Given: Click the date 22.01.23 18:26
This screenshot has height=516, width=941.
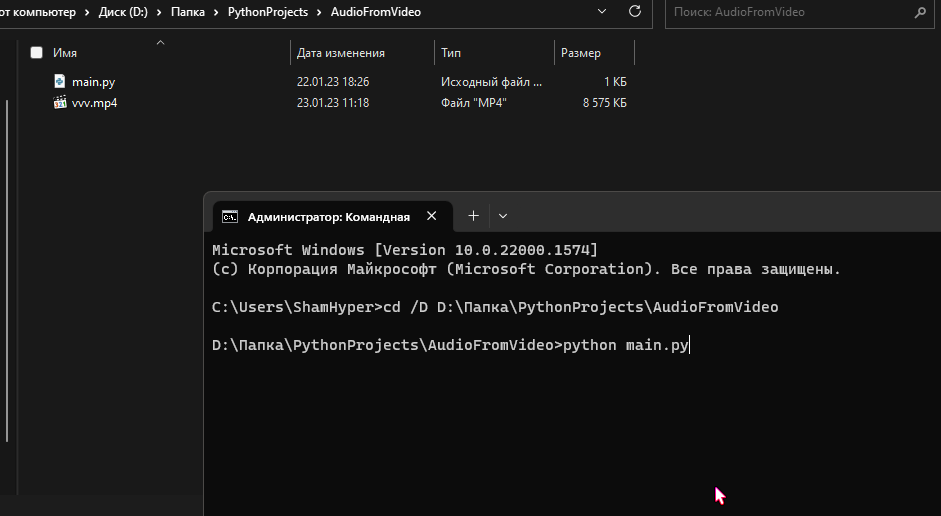Looking at the screenshot, I should 332,82.
